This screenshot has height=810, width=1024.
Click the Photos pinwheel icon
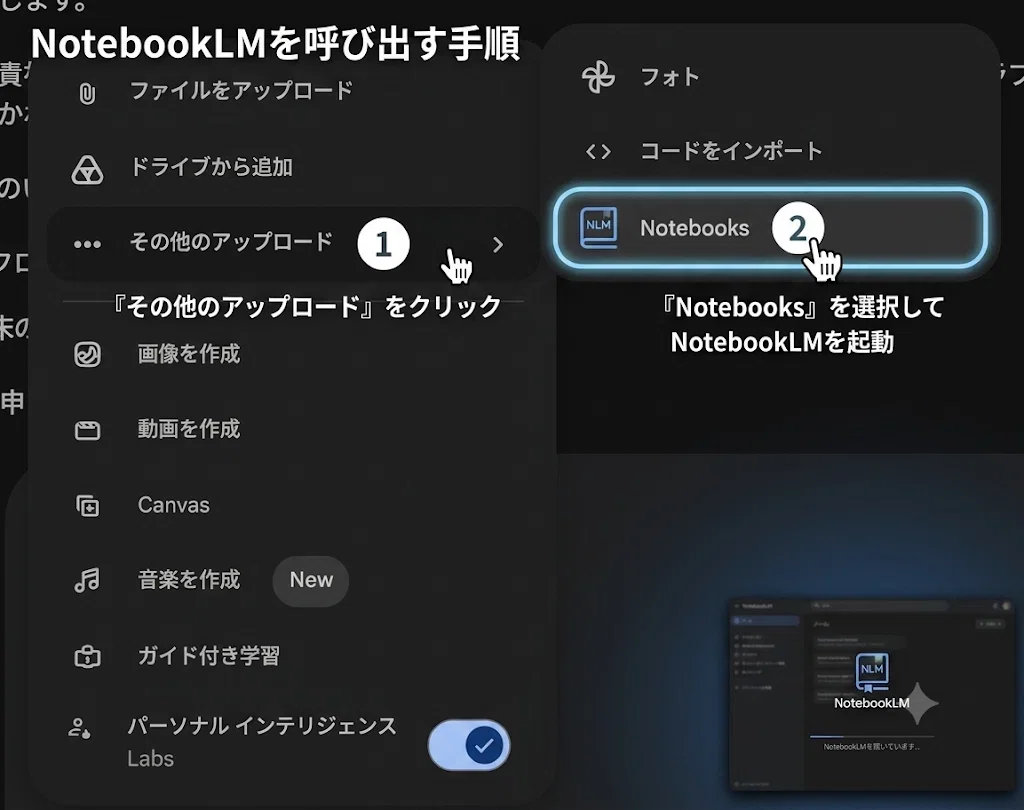point(598,77)
